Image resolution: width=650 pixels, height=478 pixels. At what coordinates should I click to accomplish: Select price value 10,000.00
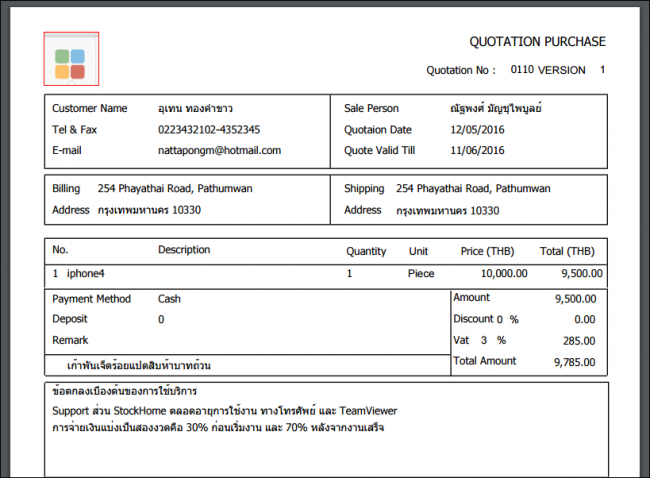(x=504, y=274)
